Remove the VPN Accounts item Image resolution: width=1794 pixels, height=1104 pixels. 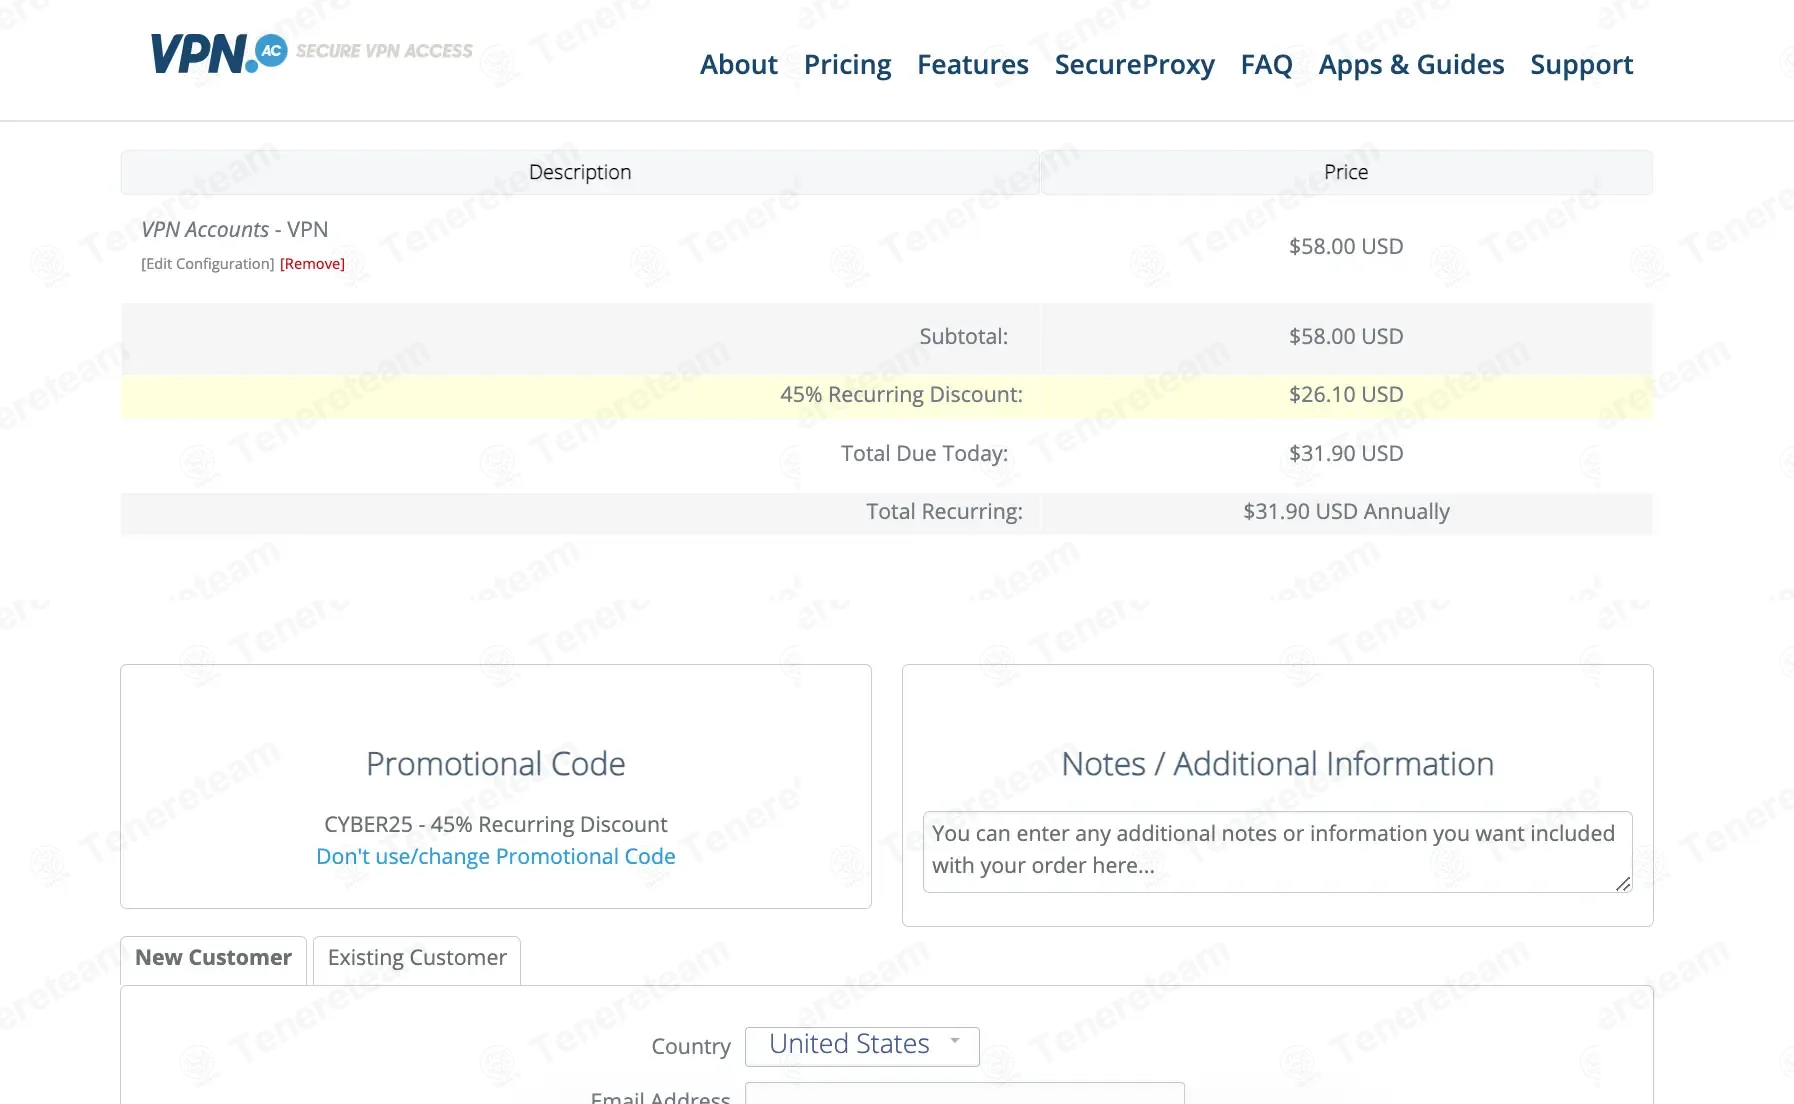point(312,264)
